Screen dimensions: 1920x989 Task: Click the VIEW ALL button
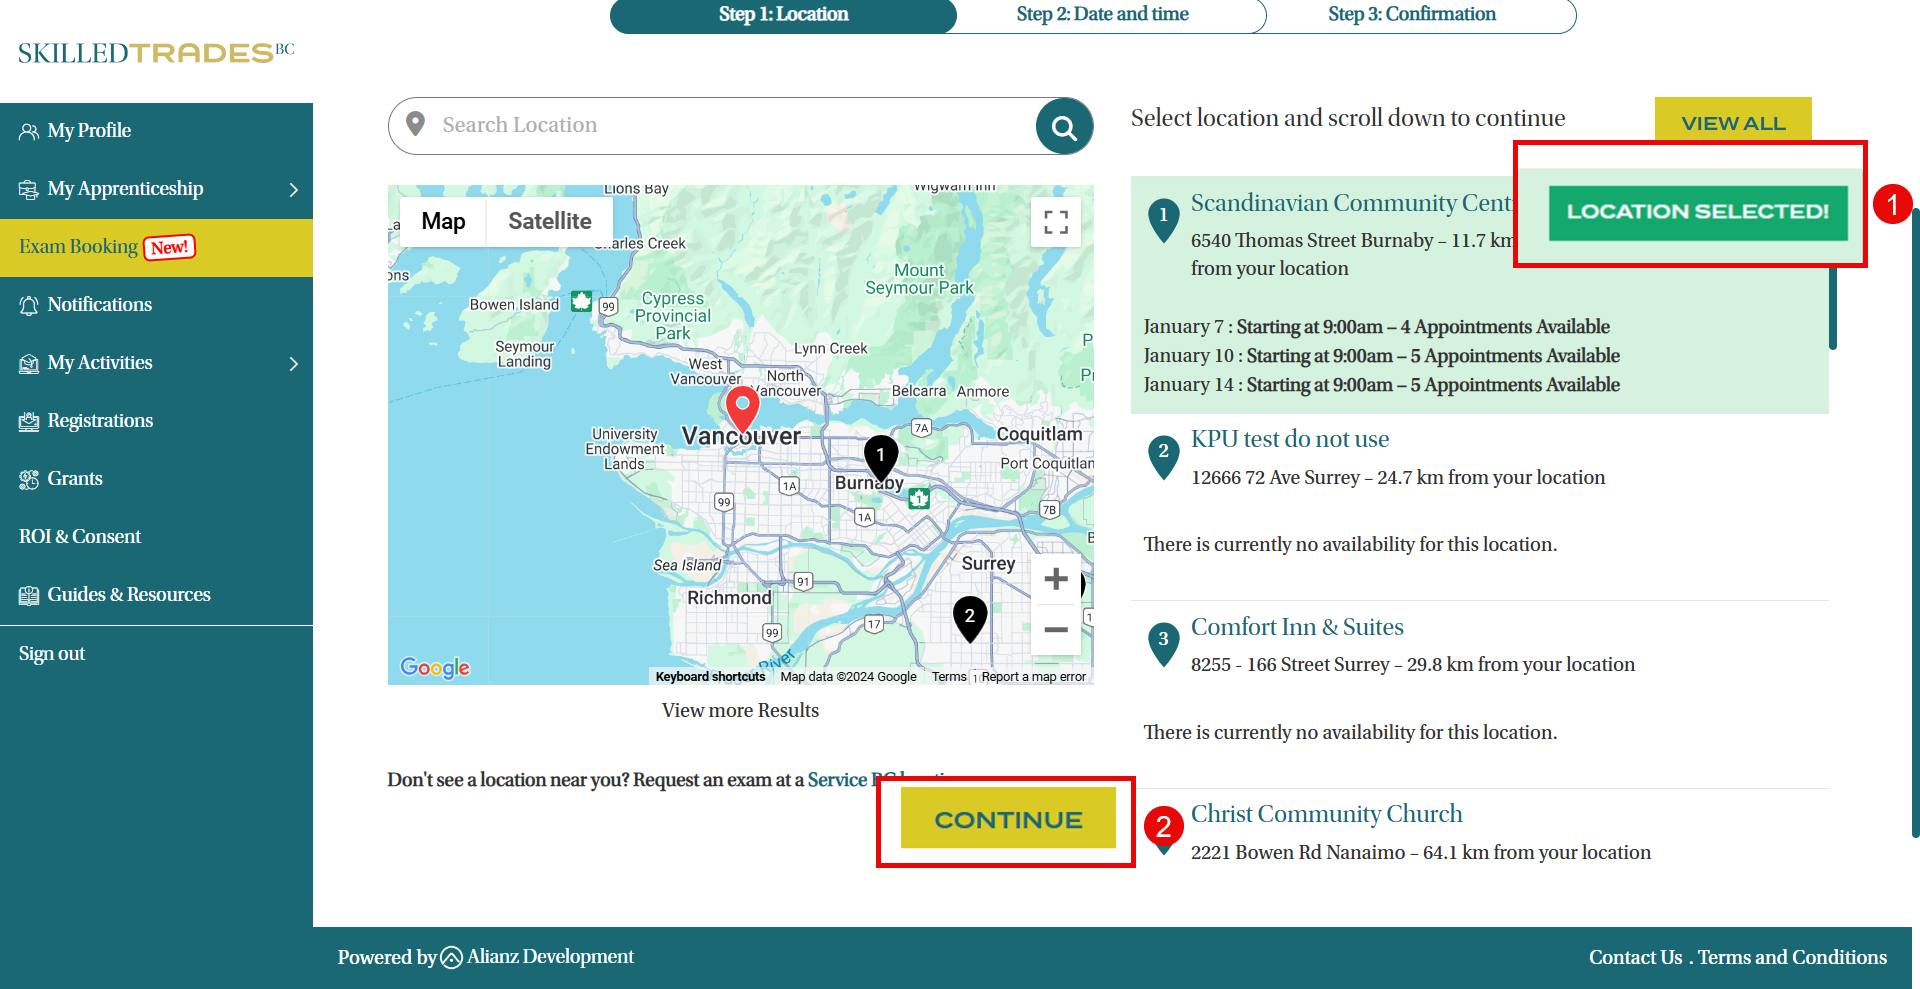click(x=1732, y=122)
